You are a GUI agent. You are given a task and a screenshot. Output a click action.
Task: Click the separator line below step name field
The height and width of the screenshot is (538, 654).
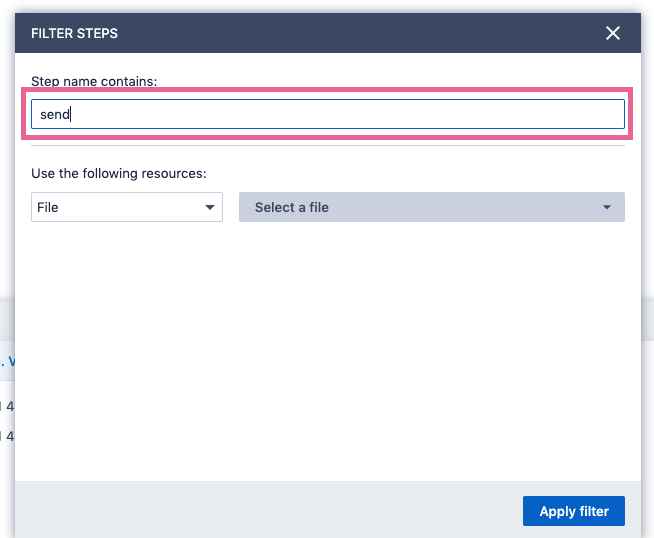[328, 146]
